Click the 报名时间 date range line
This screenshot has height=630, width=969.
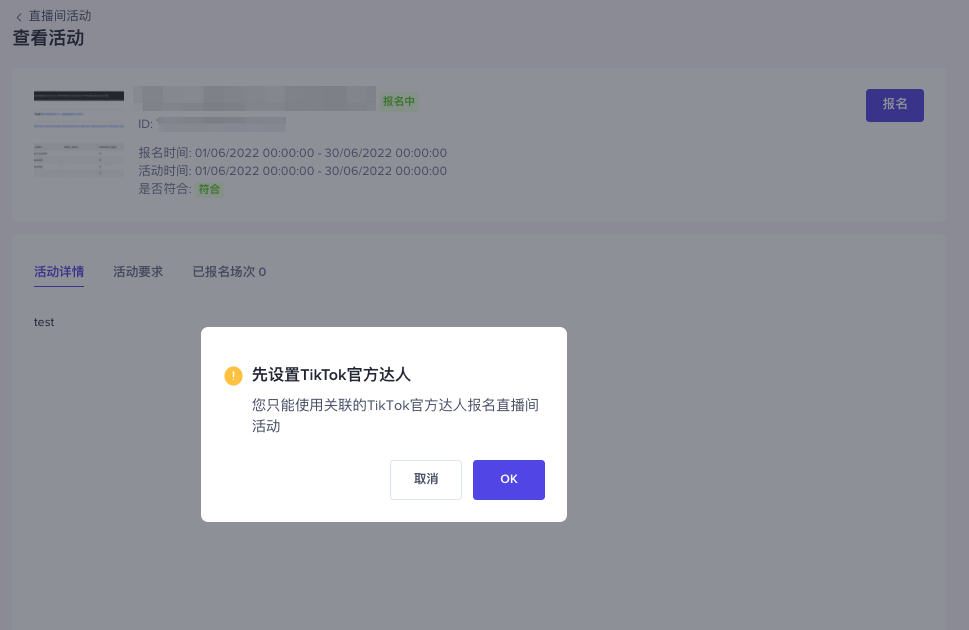(x=292, y=153)
